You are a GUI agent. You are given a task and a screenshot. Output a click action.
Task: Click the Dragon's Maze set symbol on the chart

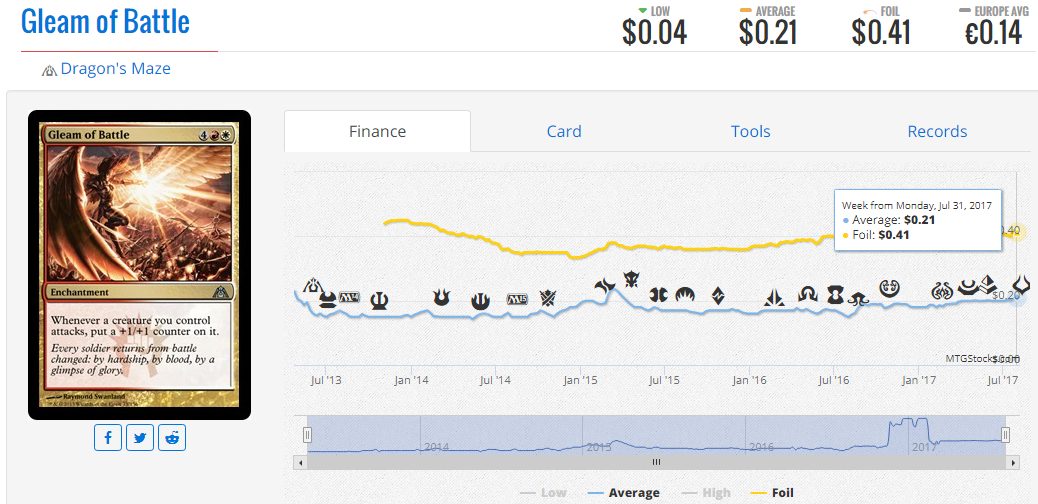[x=312, y=286]
